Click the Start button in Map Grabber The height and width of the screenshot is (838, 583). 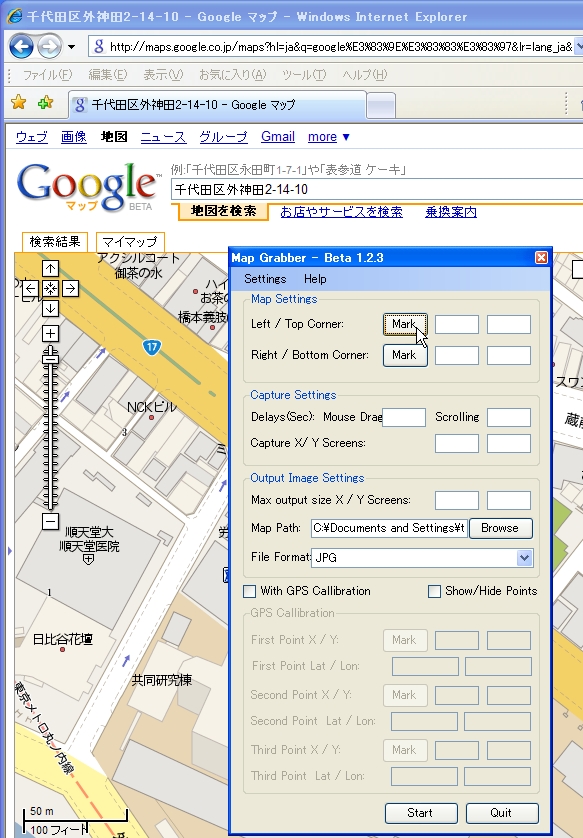pos(421,813)
